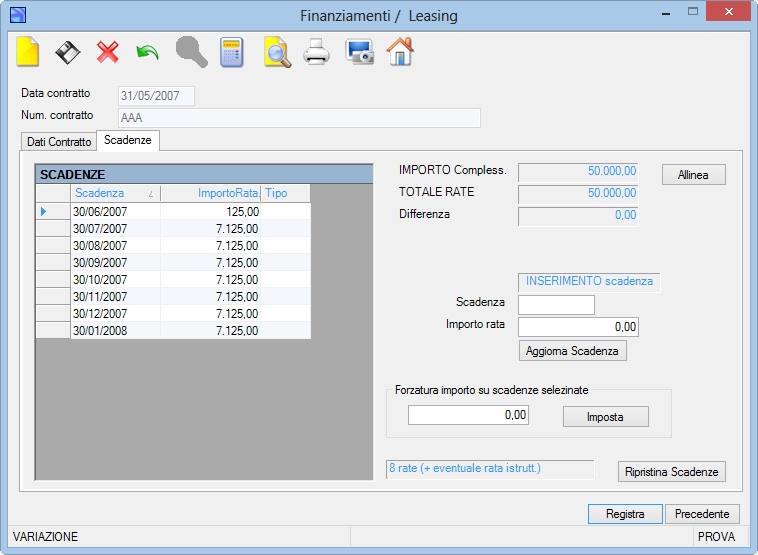This screenshot has width=758, height=555.
Task: Click the Aggiorna Scadenza button
Action: click(572, 351)
